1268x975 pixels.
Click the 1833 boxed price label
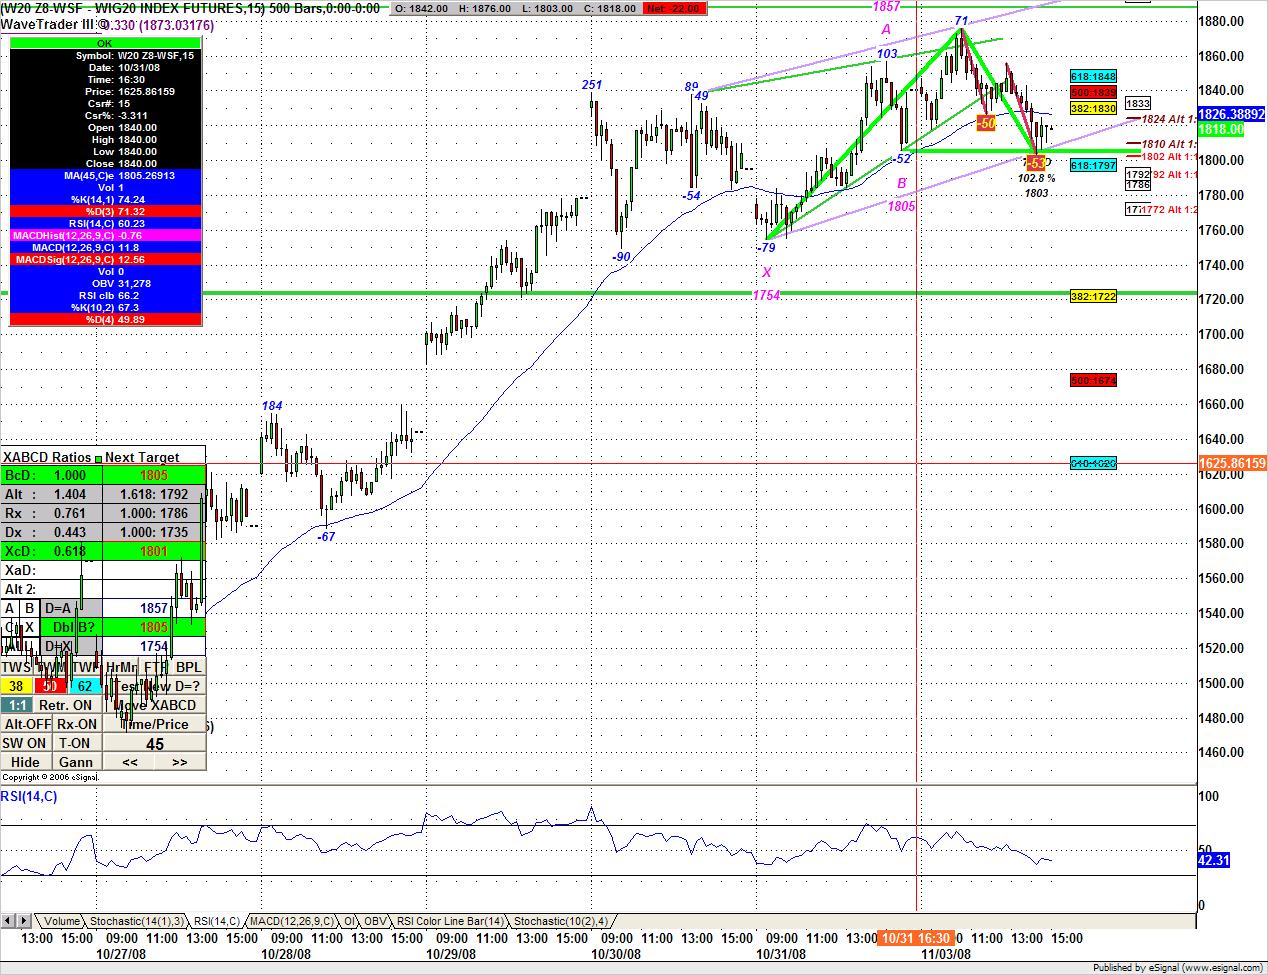[x=1138, y=104]
